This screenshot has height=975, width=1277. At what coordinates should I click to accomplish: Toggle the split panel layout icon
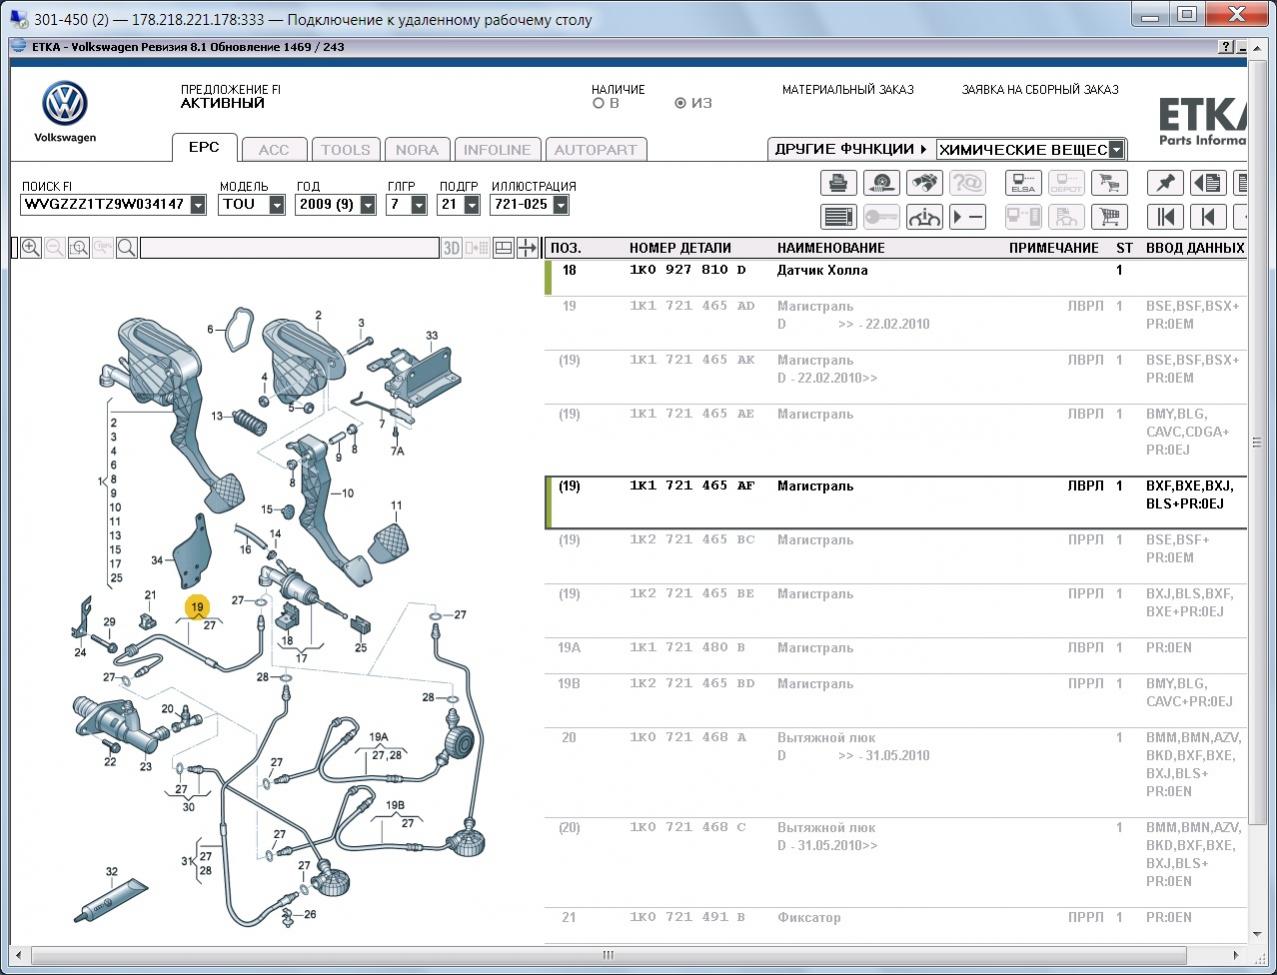pos(503,248)
